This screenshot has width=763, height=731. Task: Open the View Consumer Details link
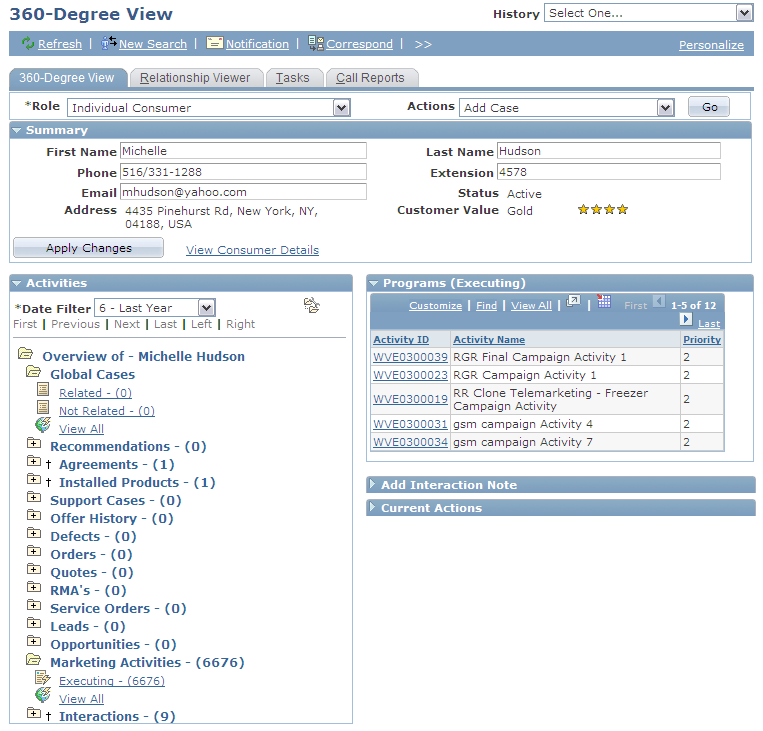(252, 250)
